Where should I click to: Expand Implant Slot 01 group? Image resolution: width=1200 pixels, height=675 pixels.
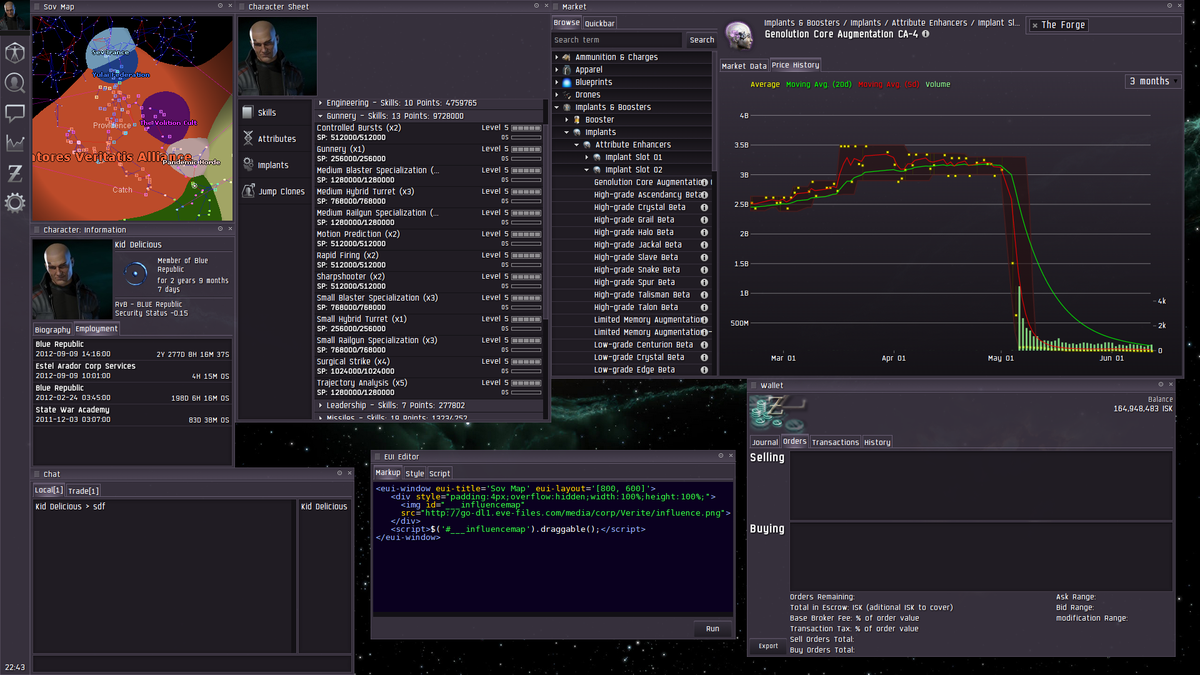point(587,157)
